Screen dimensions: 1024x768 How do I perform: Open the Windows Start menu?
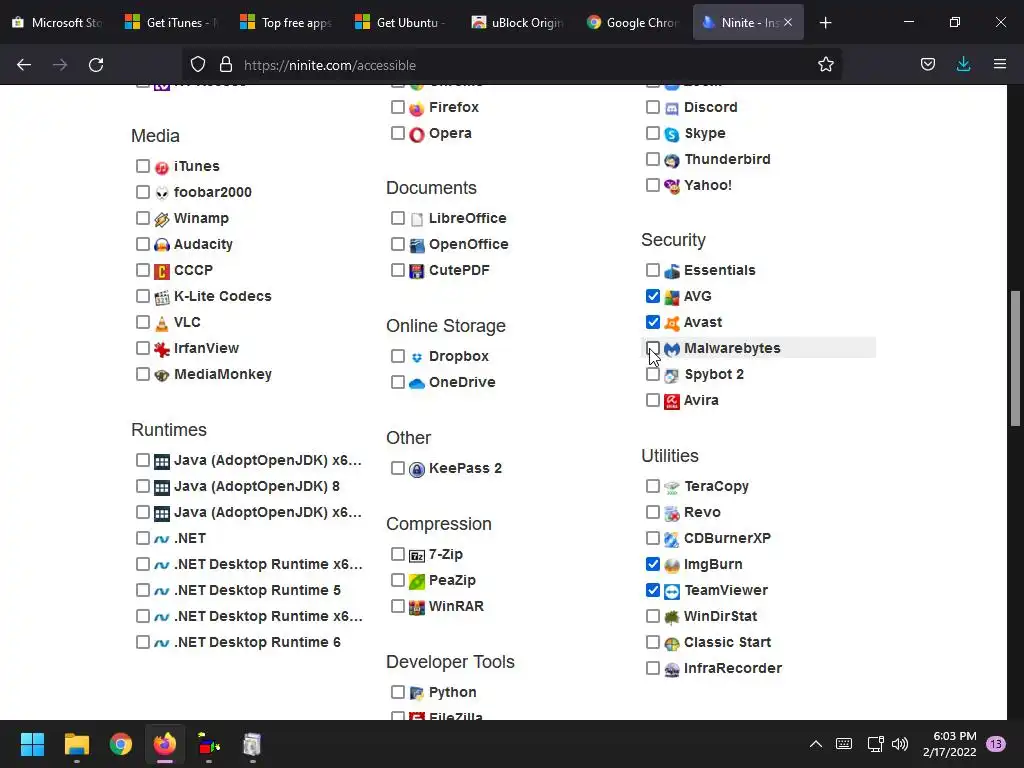tap(32, 744)
